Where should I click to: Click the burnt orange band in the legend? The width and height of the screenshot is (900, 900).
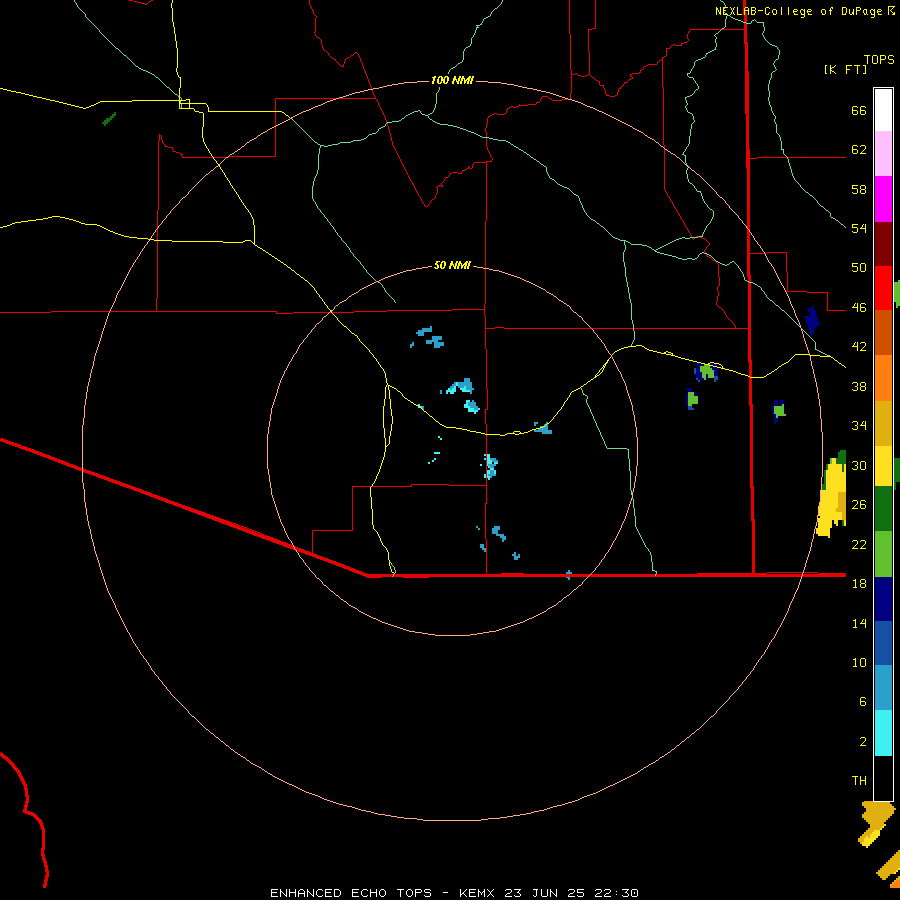(x=883, y=333)
